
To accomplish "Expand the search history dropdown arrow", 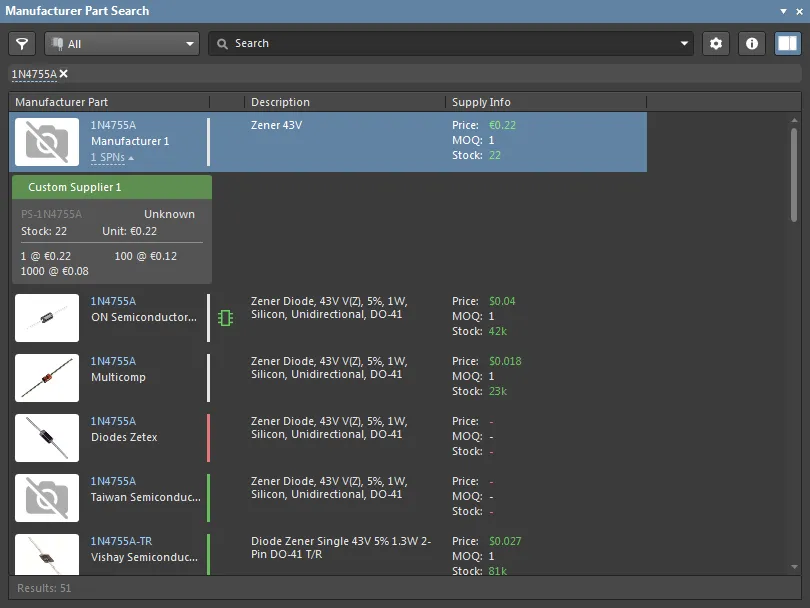I will click(x=685, y=44).
